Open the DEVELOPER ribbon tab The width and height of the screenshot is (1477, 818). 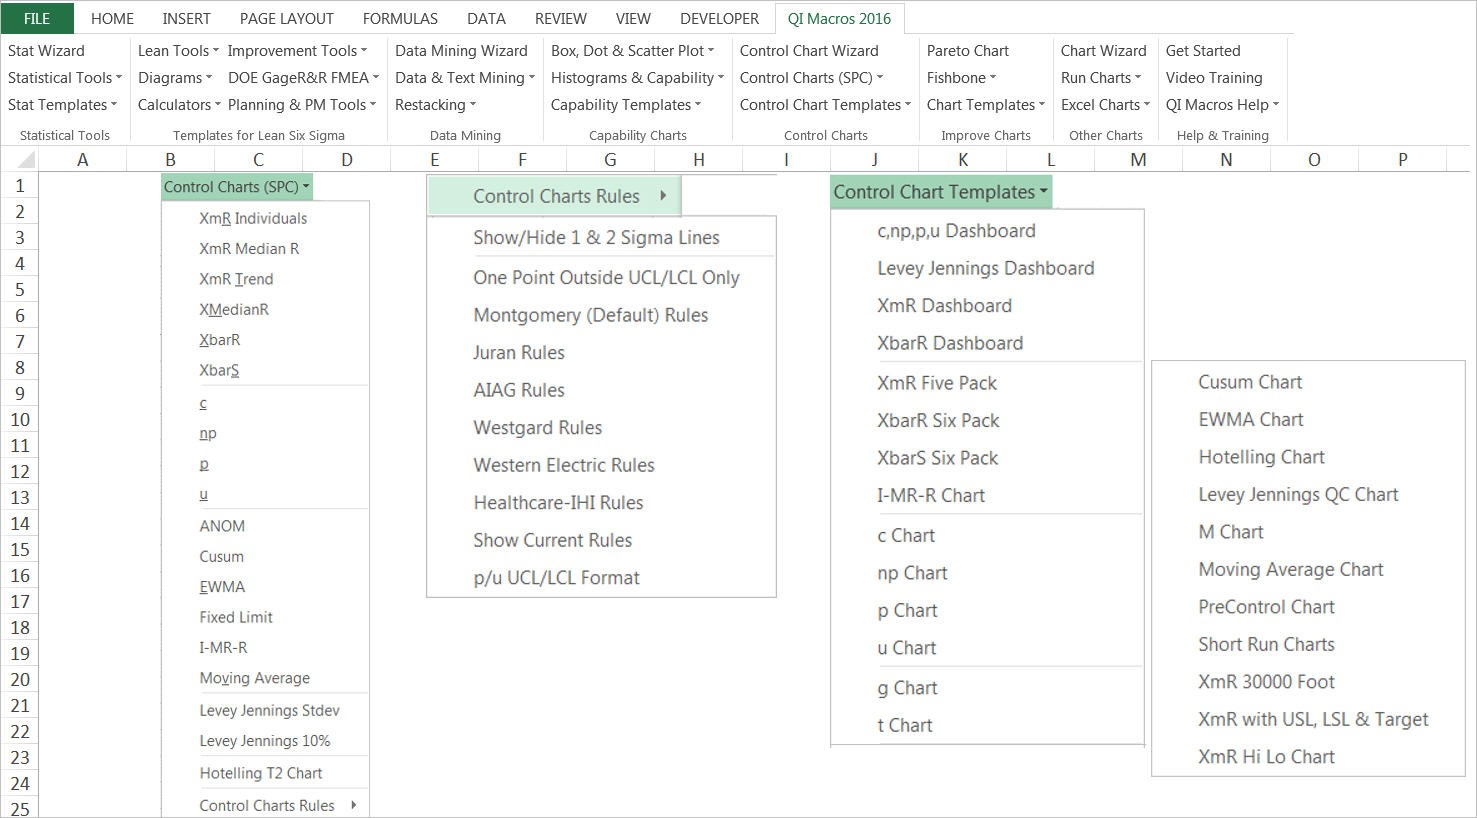pos(719,18)
